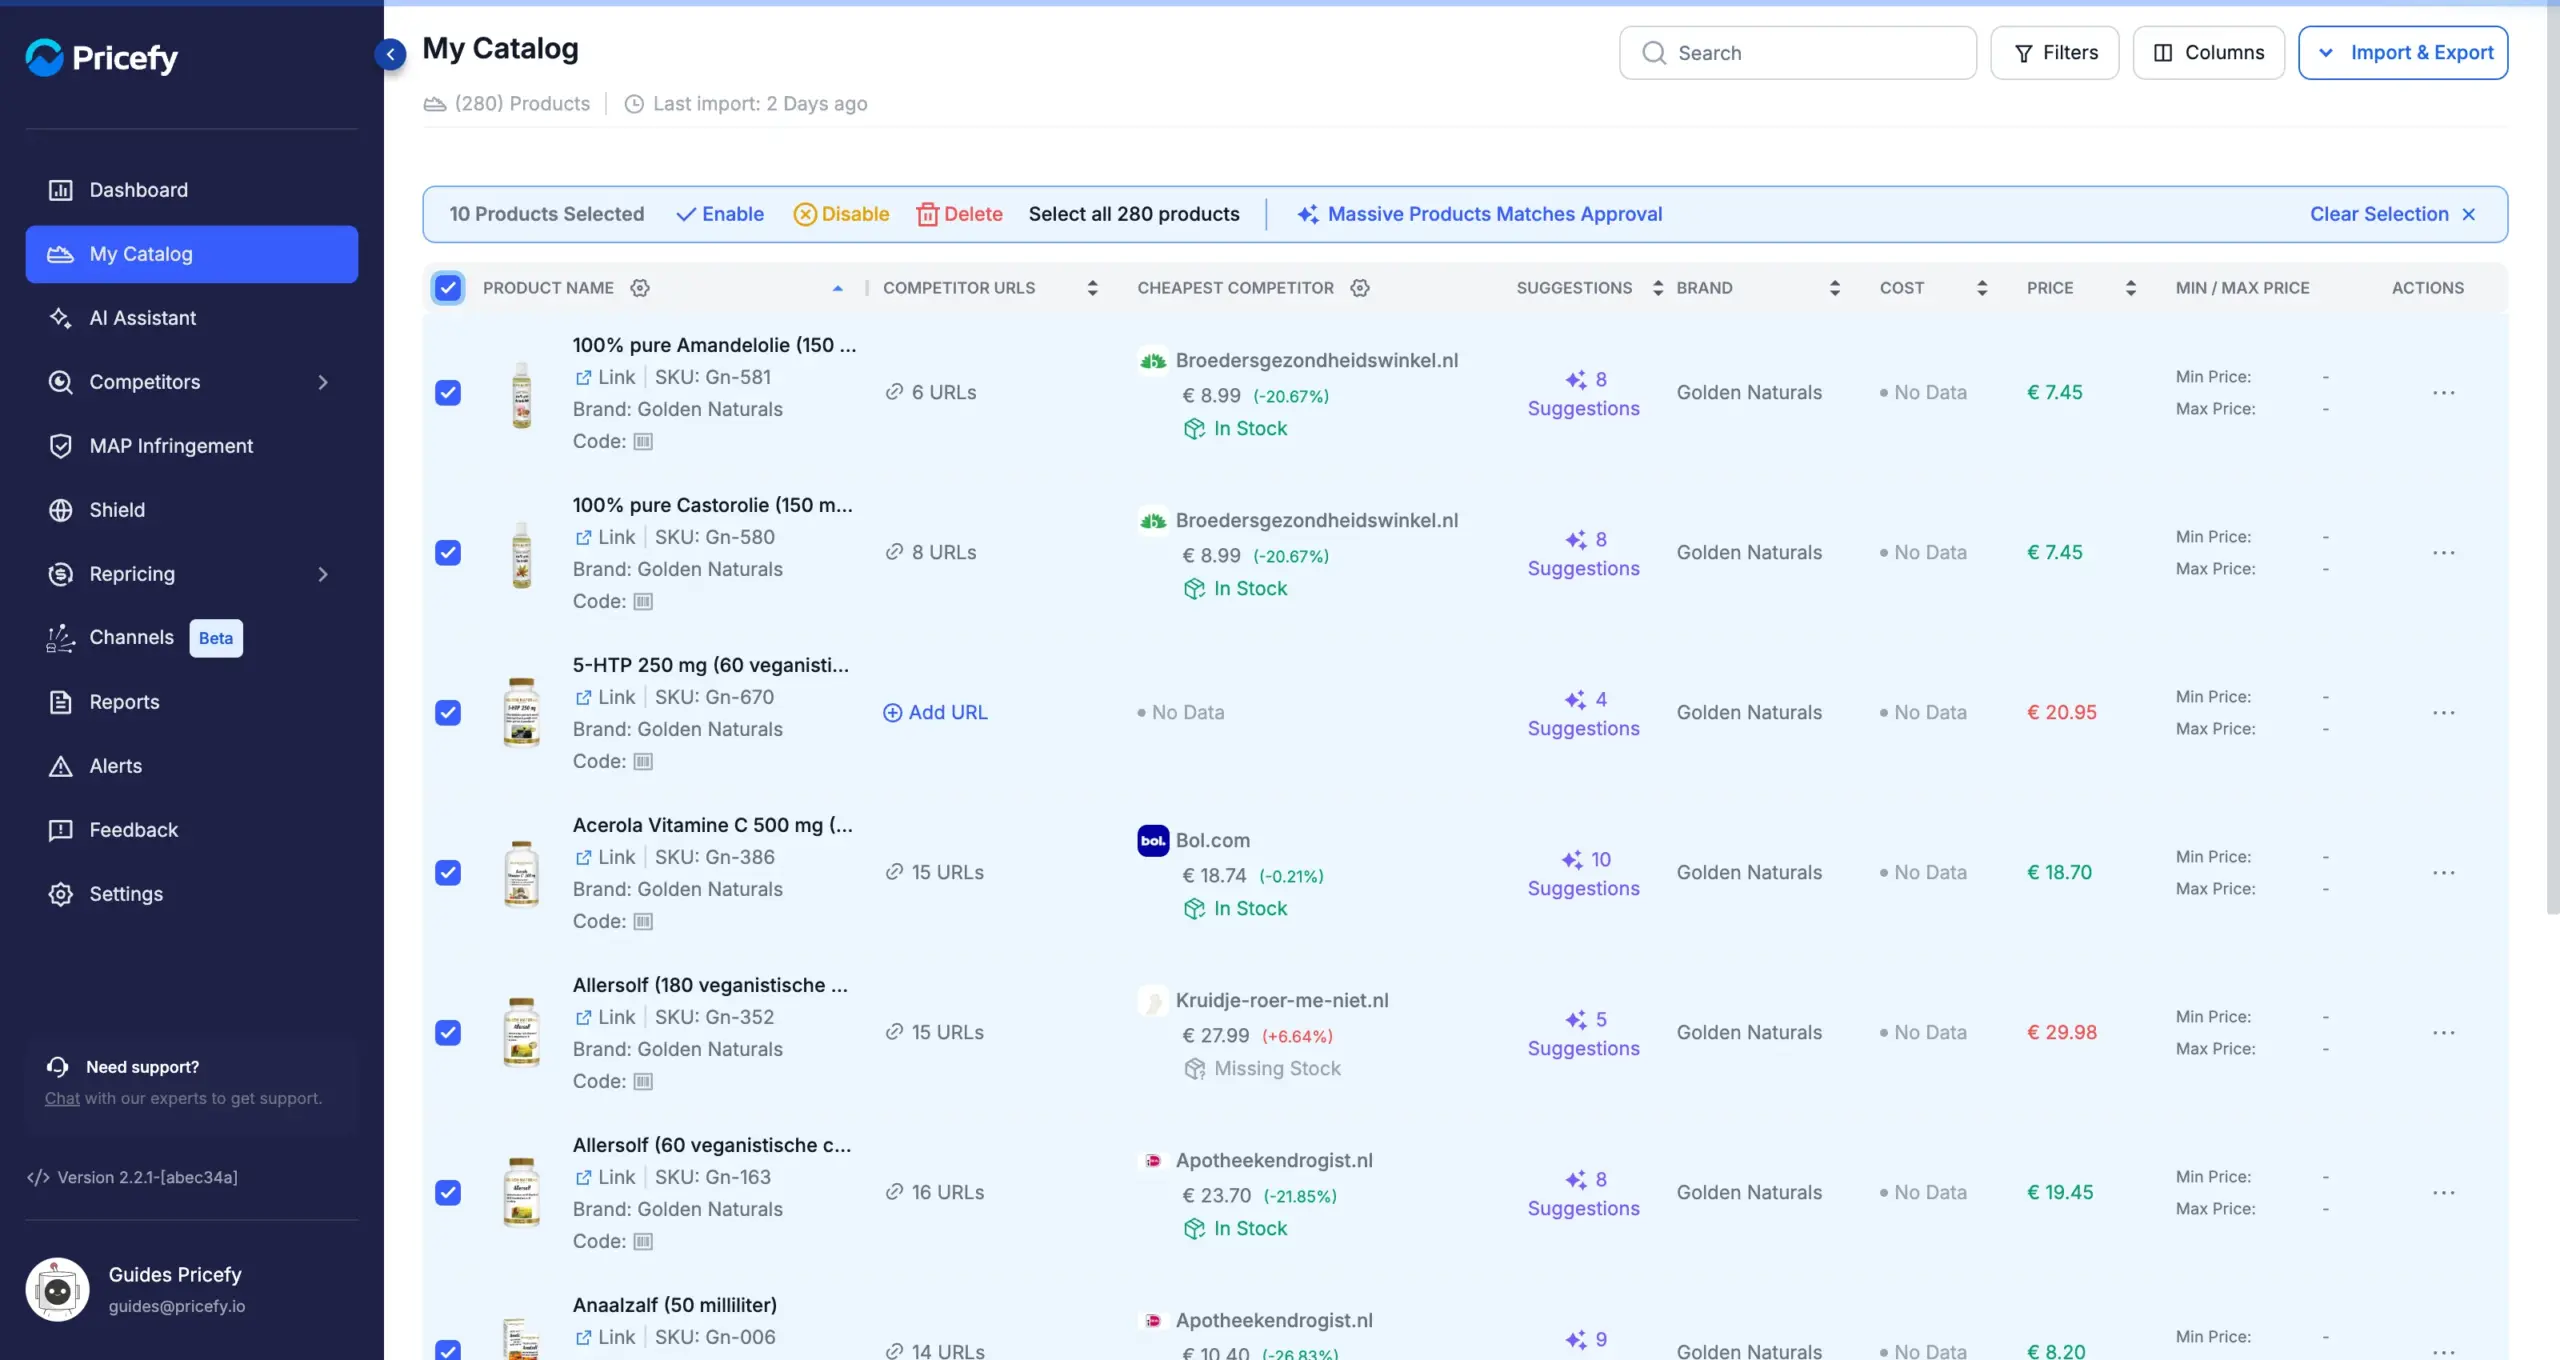Uncheck the Amandelolie product checkbox
The width and height of the screenshot is (2560, 1360).
click(x=448, y=393)
